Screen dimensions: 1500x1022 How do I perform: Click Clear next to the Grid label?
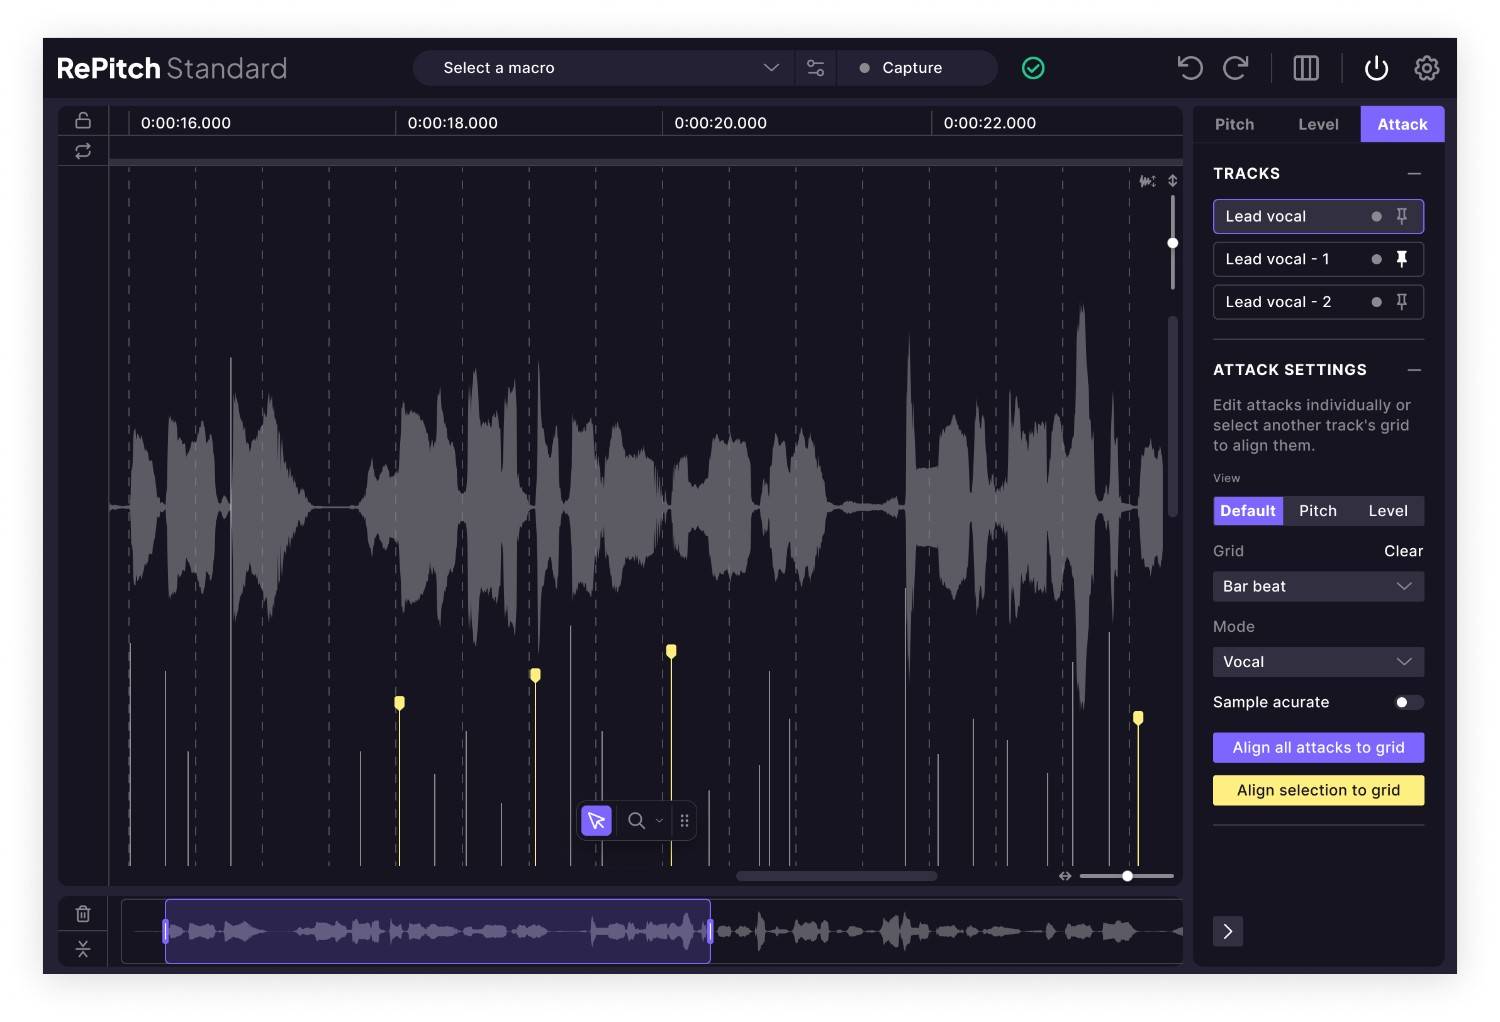[1403, 551]
